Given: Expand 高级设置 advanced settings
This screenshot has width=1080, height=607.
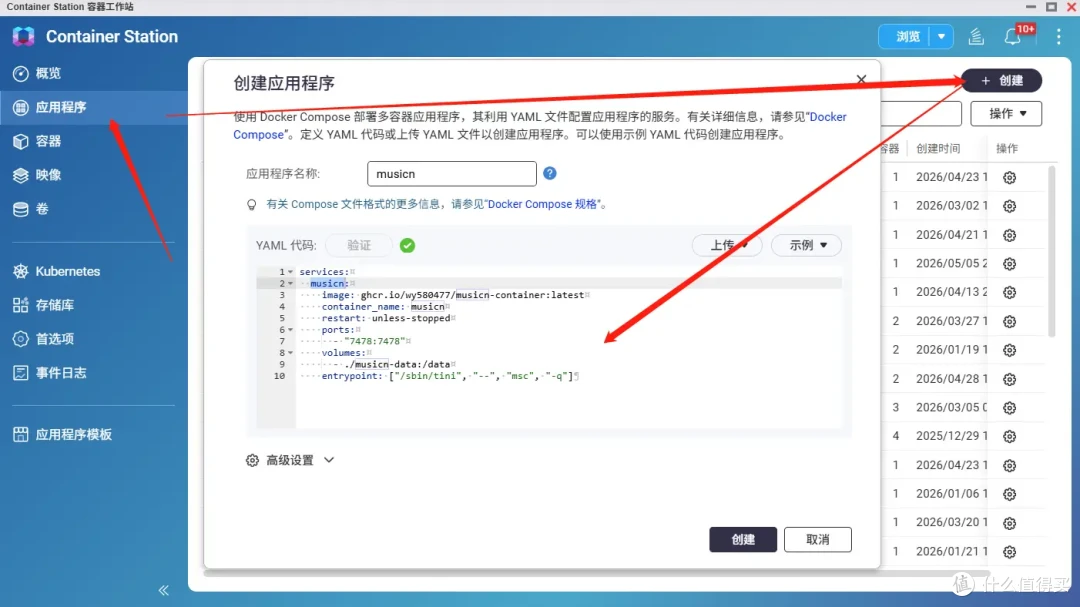Looking at the screenshot, I should [290, 460].
